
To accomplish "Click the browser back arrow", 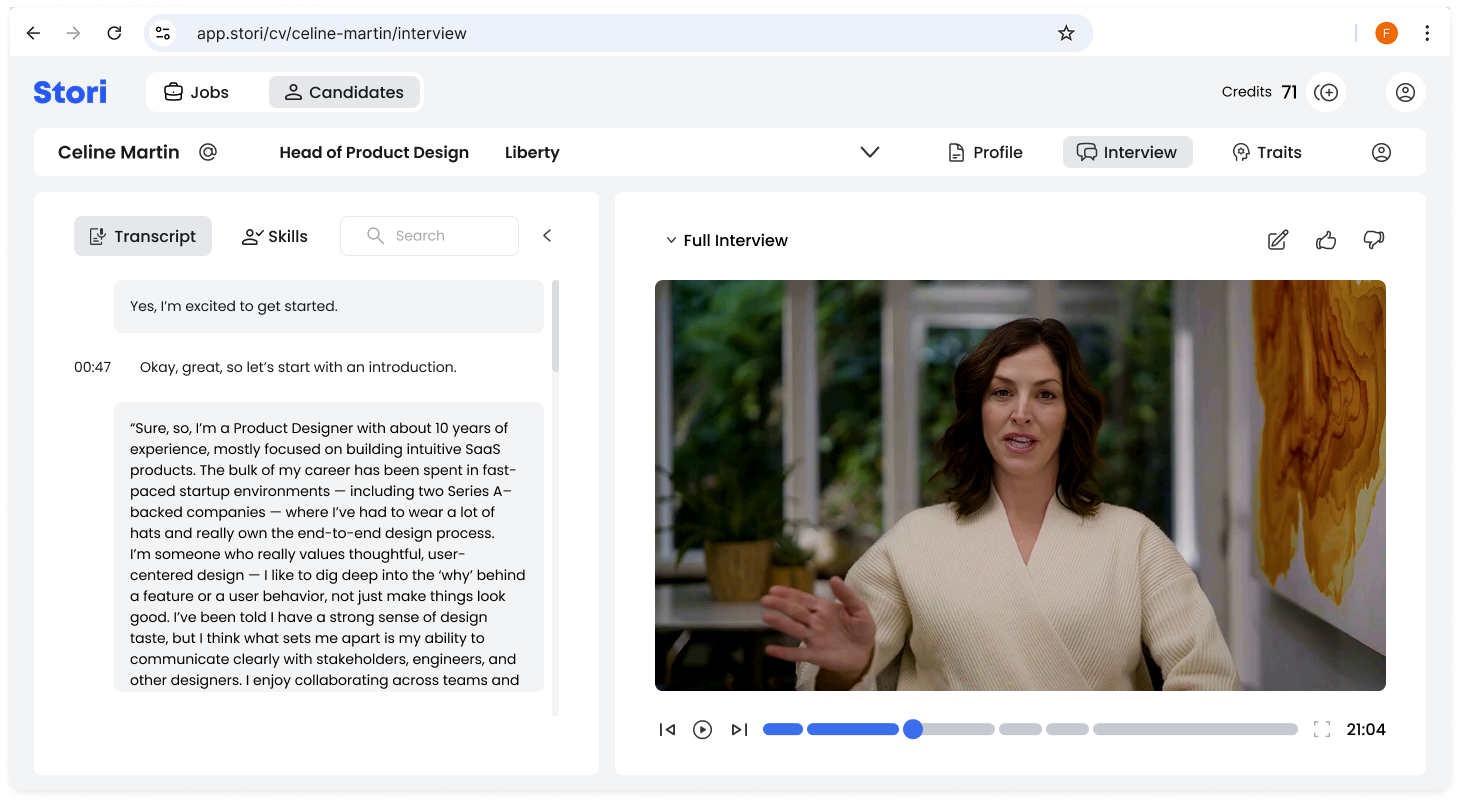I will [33, 33].
